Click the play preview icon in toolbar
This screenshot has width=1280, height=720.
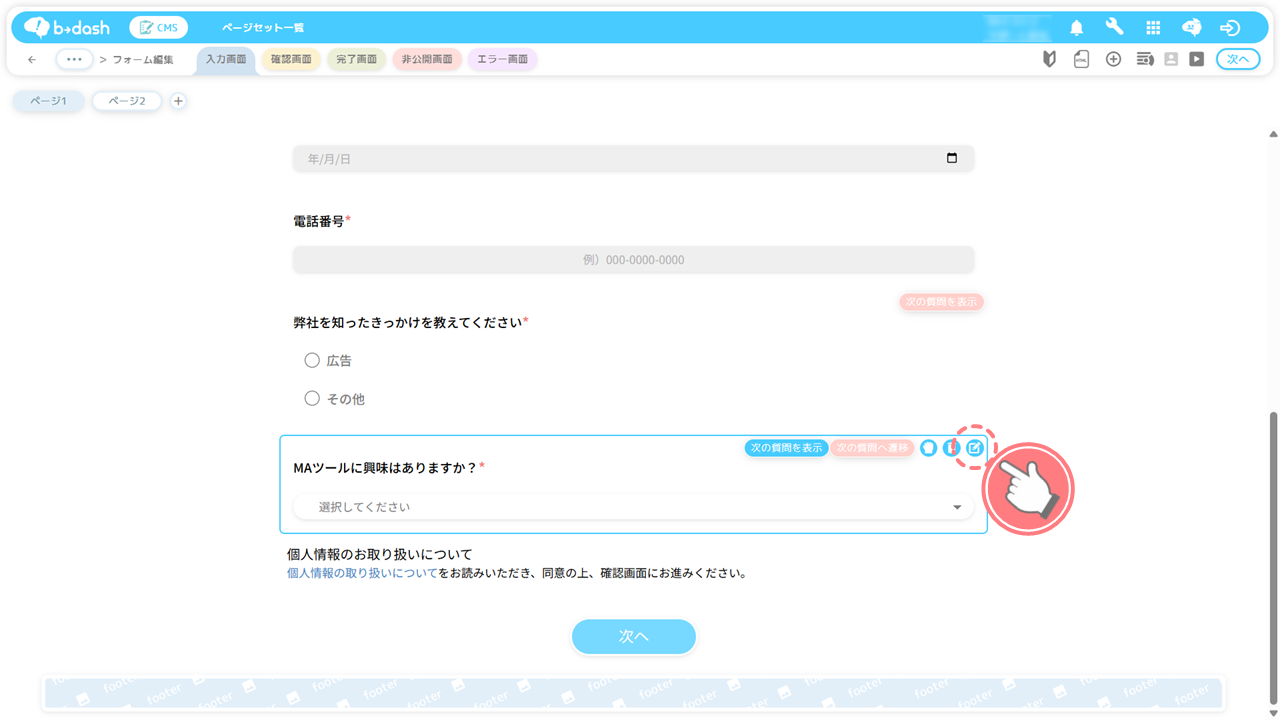coord(1196,60)
